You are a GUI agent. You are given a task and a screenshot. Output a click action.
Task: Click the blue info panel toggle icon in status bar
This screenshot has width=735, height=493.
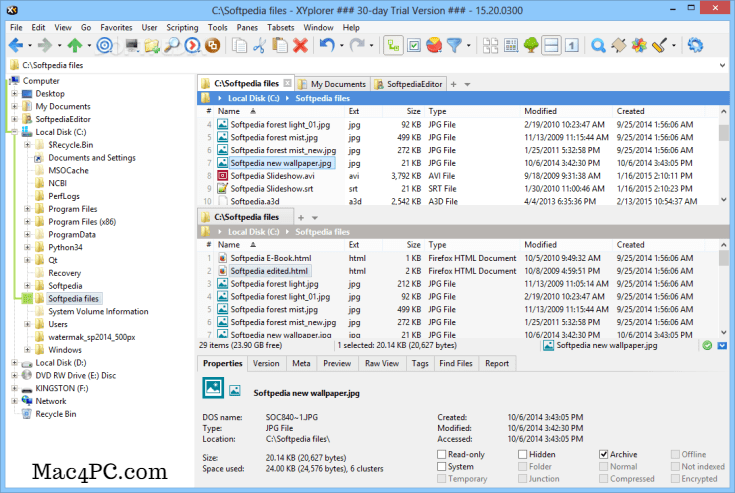coord(722,345)
